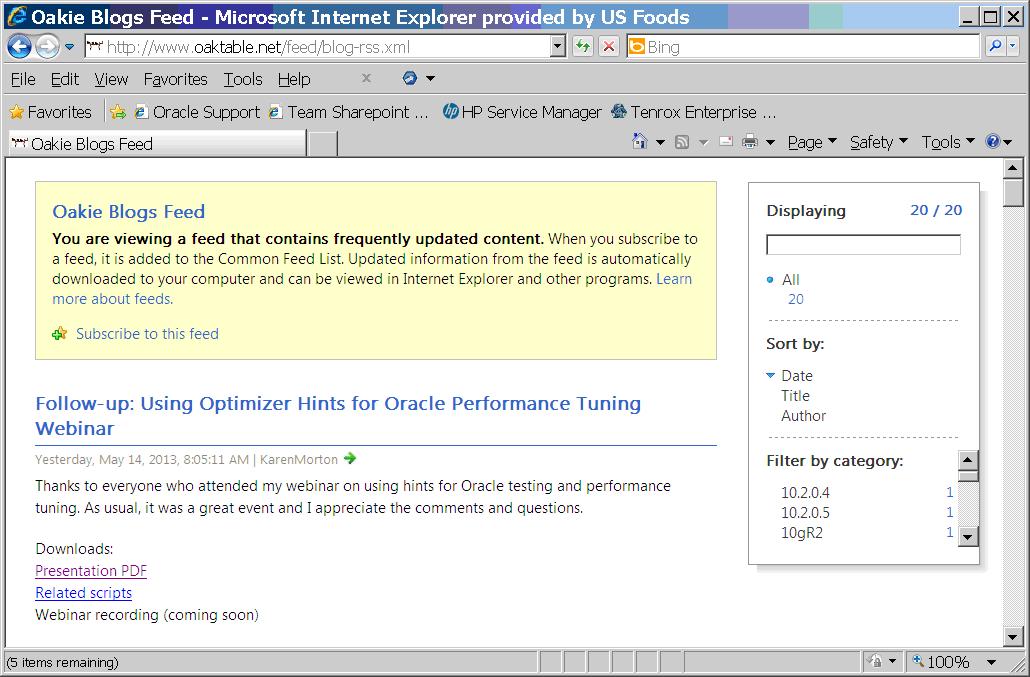This screenshot has width=1030, height=677.
Task: Close the toolbar with the small gray x
Action: point(367,78)
